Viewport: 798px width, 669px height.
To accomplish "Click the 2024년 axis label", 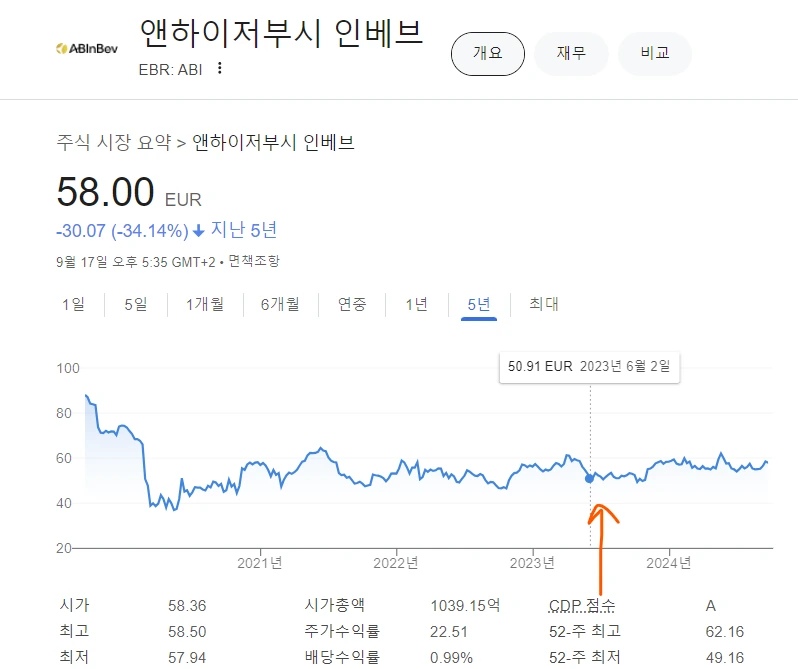I will (x=668, y=563).
